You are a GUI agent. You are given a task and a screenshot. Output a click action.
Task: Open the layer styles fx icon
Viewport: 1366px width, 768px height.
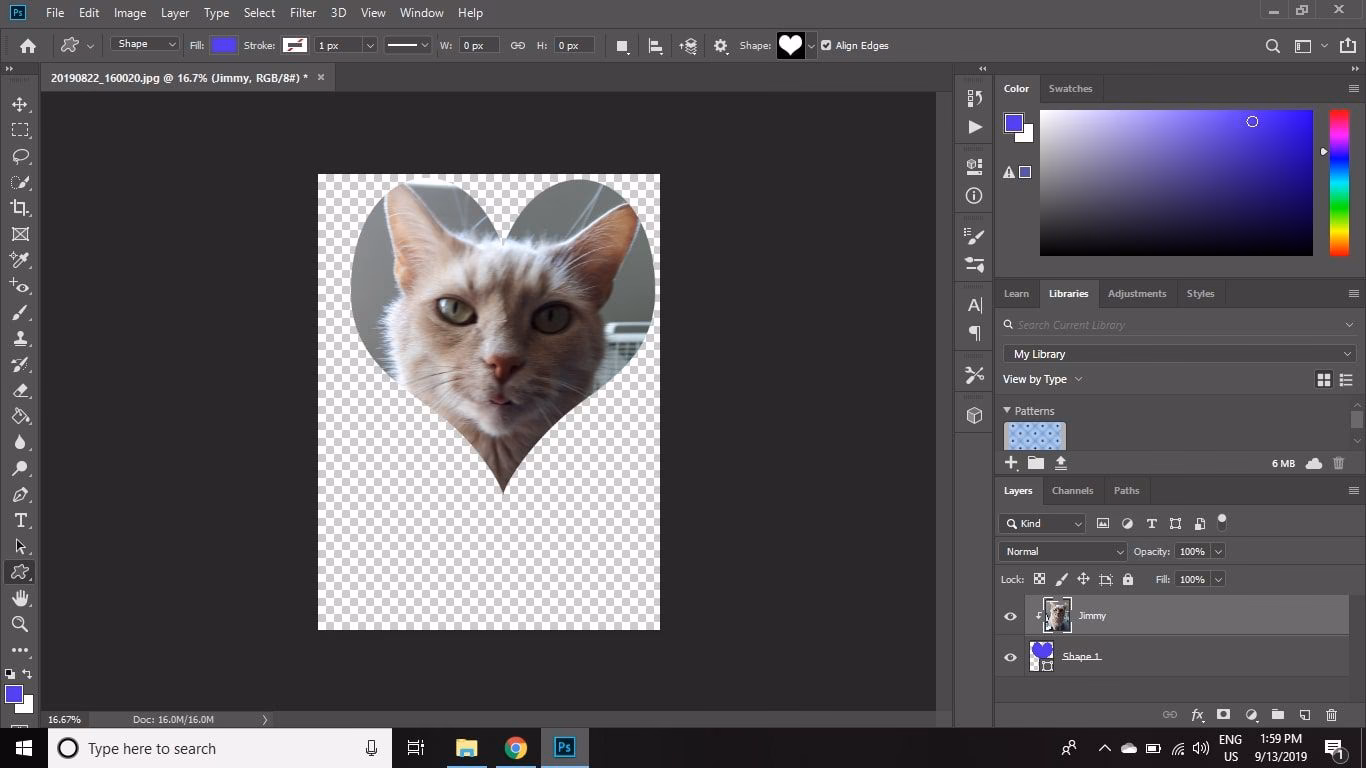point(1197,715)
